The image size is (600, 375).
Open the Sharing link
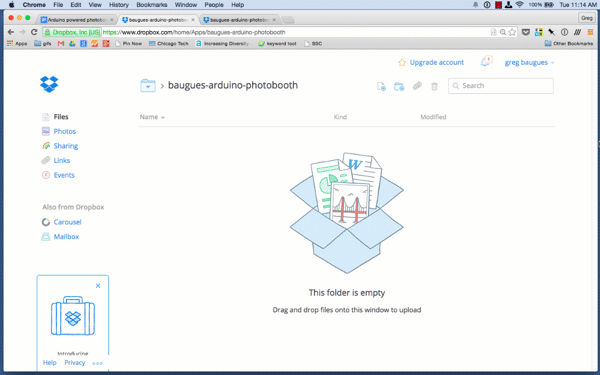click(x=66, y=146)
